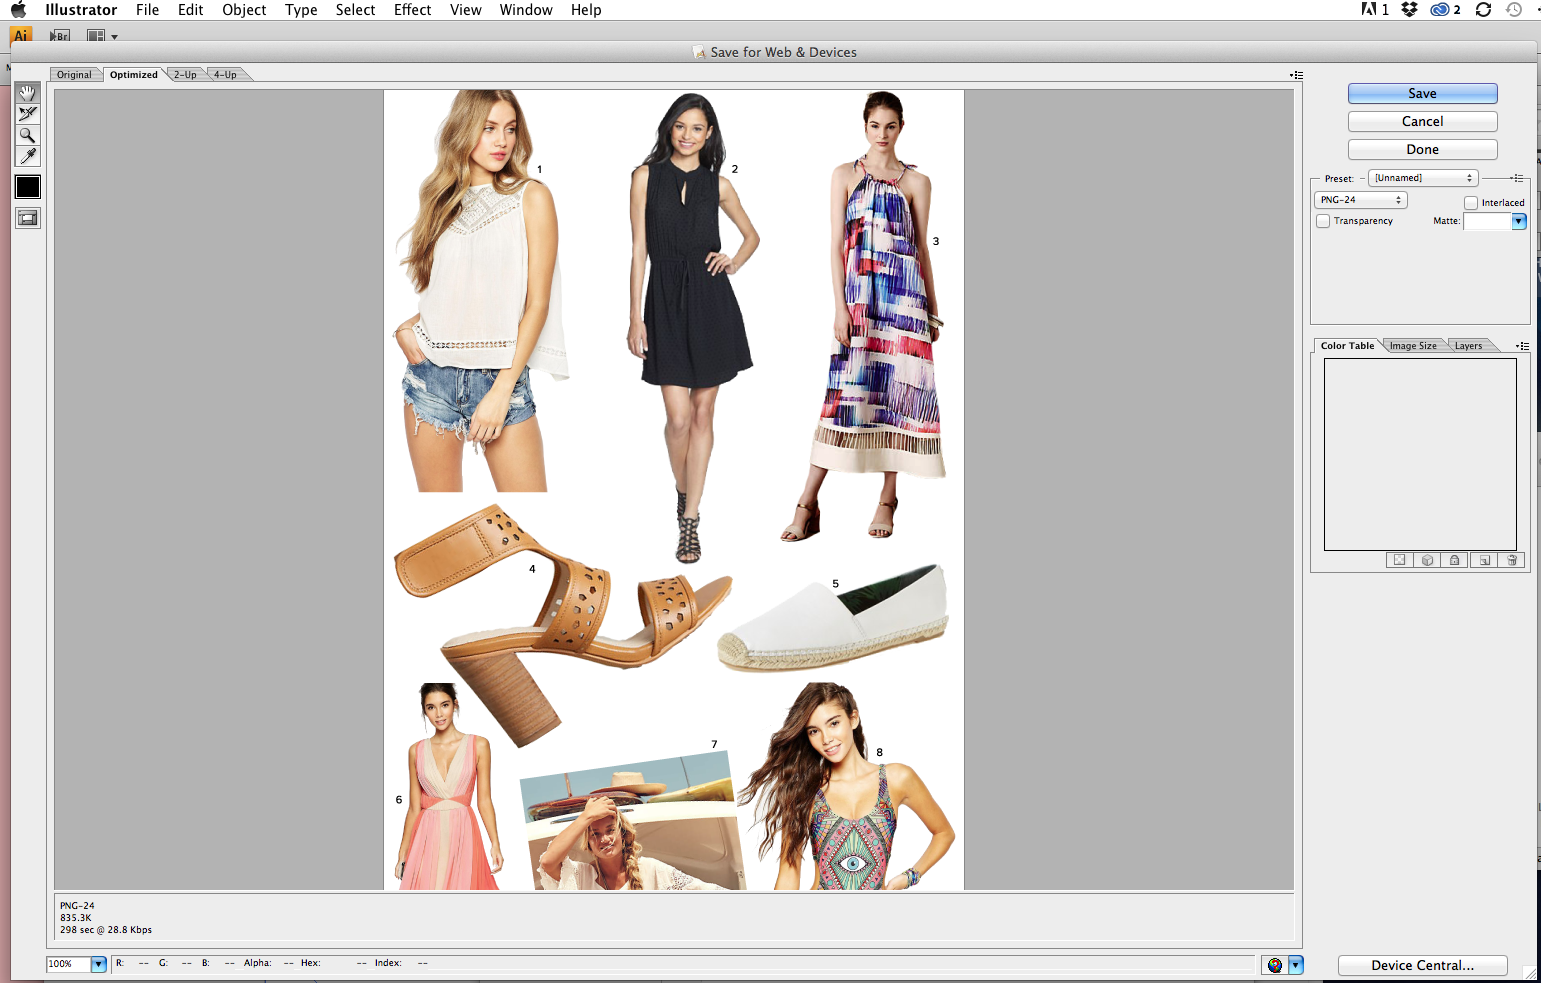
Task: Open the Window menu
Action: pos(526,10)
